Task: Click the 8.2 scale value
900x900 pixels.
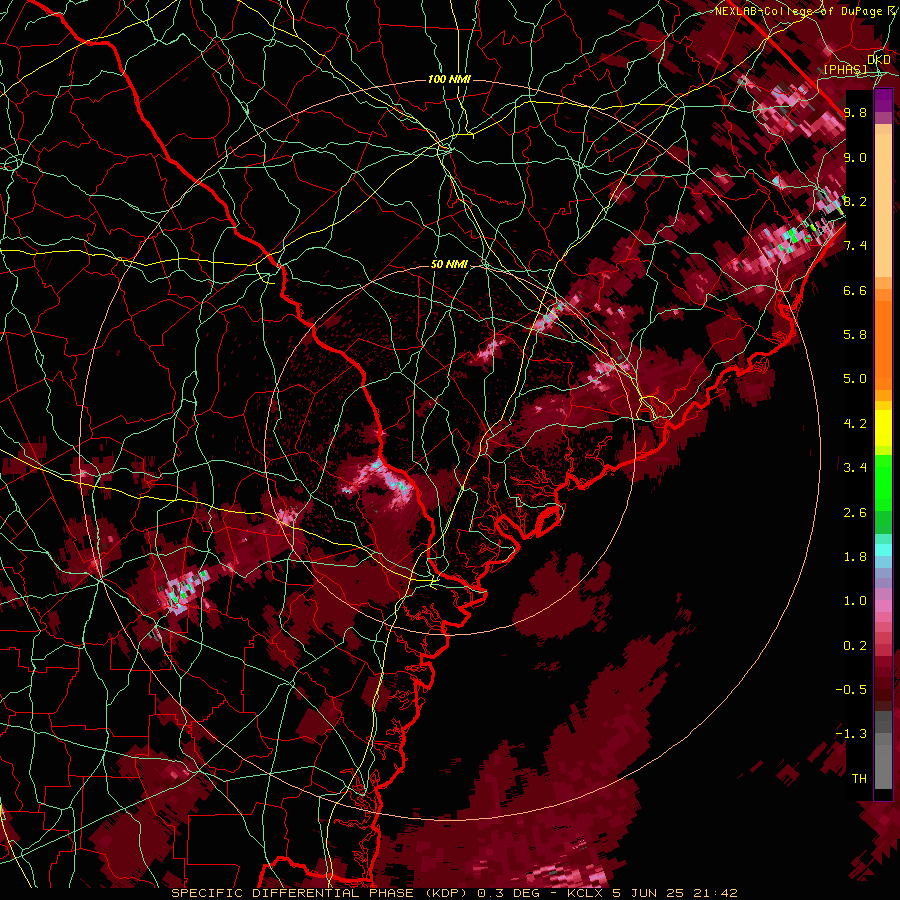Action: click(855, 202)
